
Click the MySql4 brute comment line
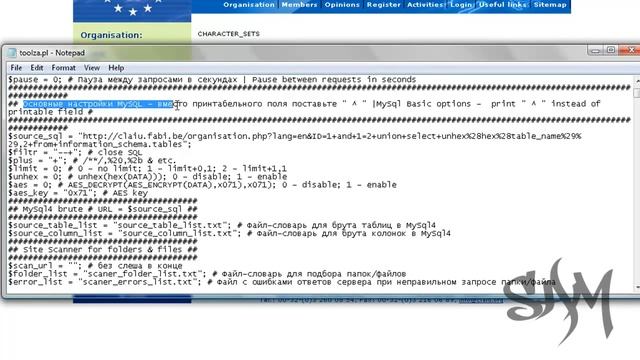(102, 209)
